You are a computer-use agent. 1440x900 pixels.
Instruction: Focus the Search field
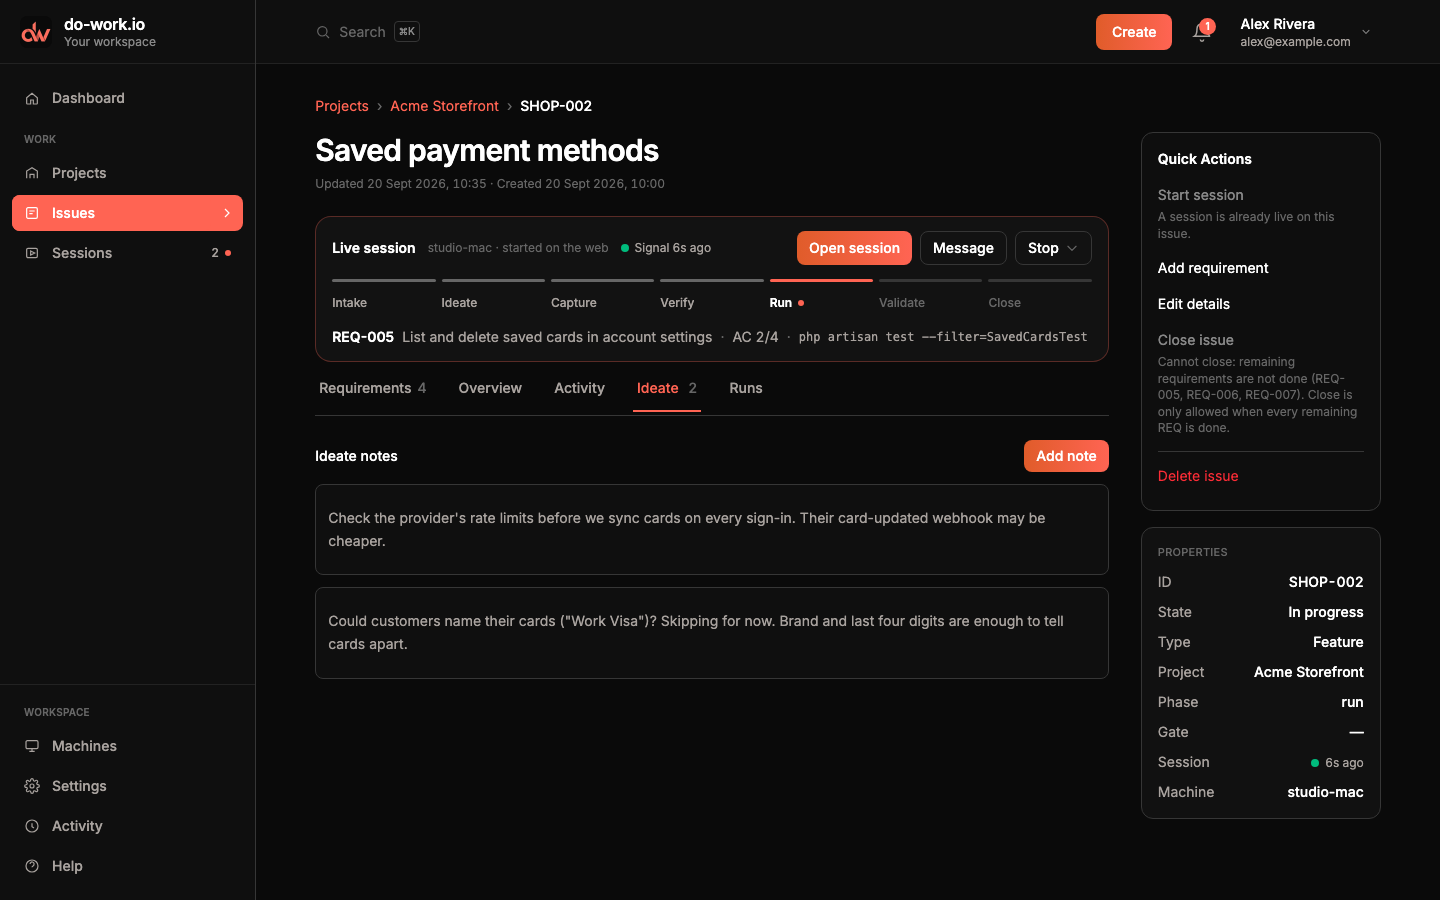point(368,32)
